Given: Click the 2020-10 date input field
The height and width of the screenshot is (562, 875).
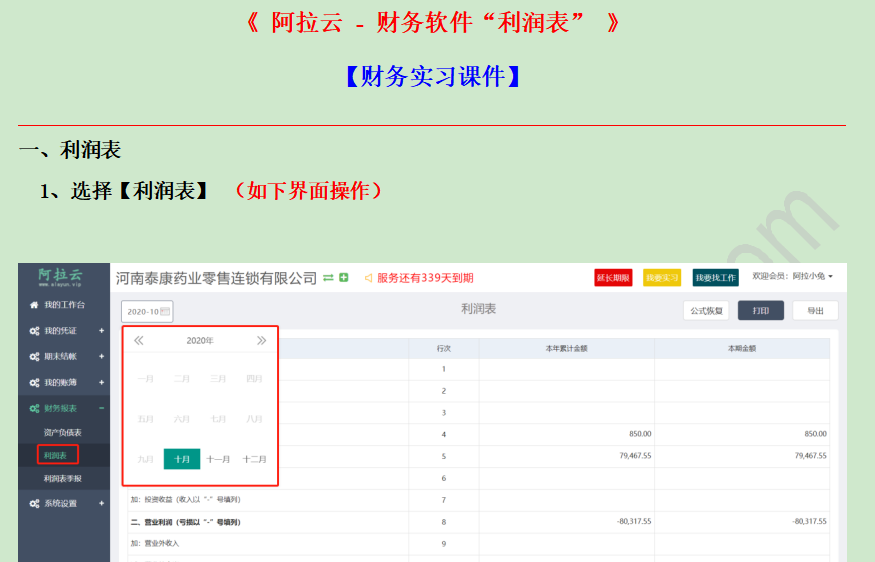Looking at the screenshot, I should (147, 311).
